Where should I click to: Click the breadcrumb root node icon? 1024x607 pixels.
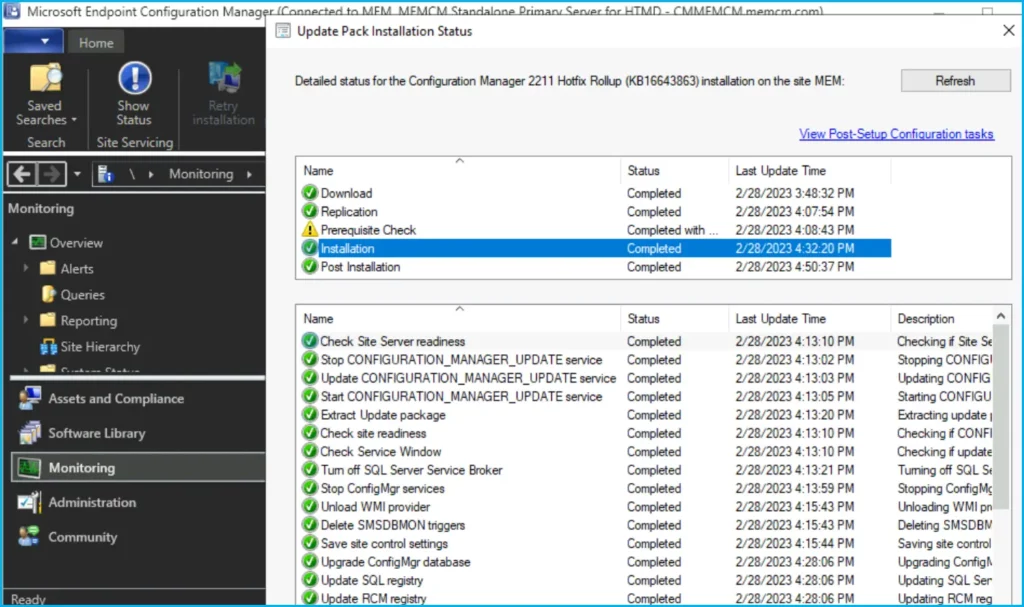coord(105,174)
